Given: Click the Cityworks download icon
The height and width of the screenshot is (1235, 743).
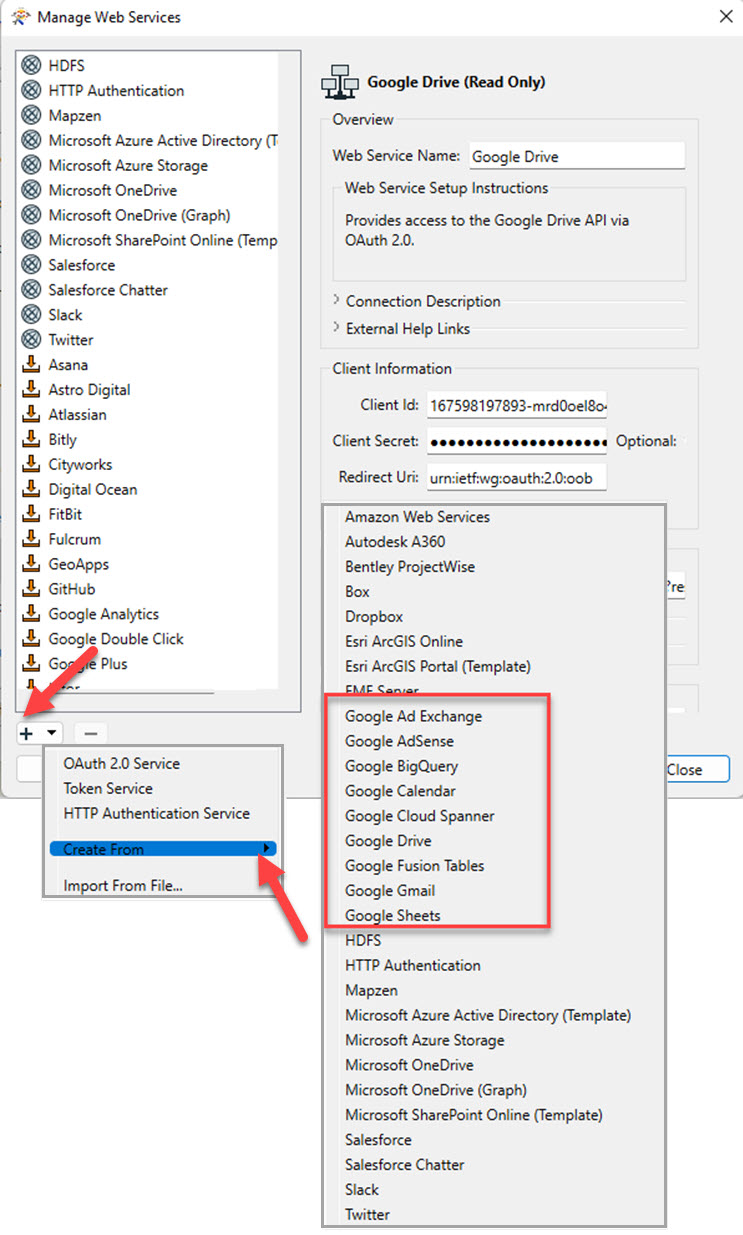Looking at the screenshot, I should point(31,465).
